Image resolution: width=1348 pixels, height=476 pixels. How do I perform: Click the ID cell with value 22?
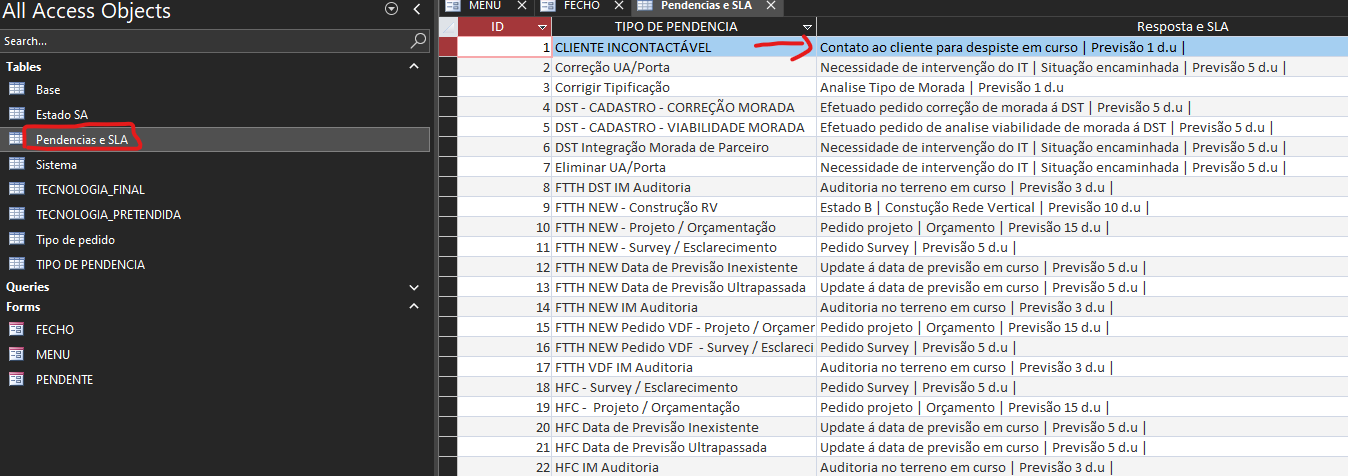coord(505,467)
